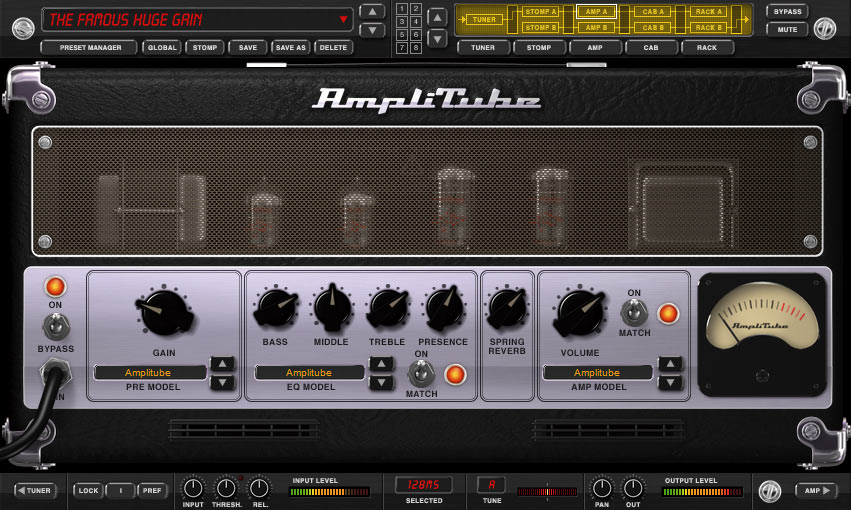Go to previous preset with up arrow
851x510 pixels.
372,12
